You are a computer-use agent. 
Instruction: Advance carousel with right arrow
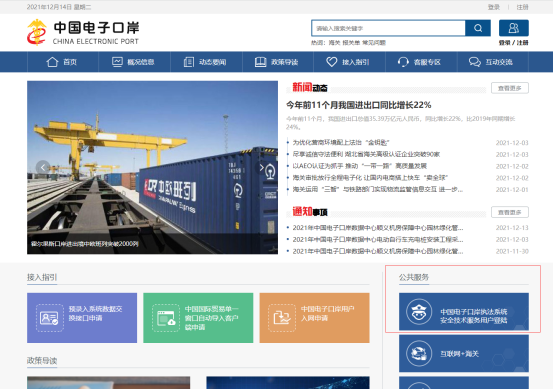tap(262, 167)
